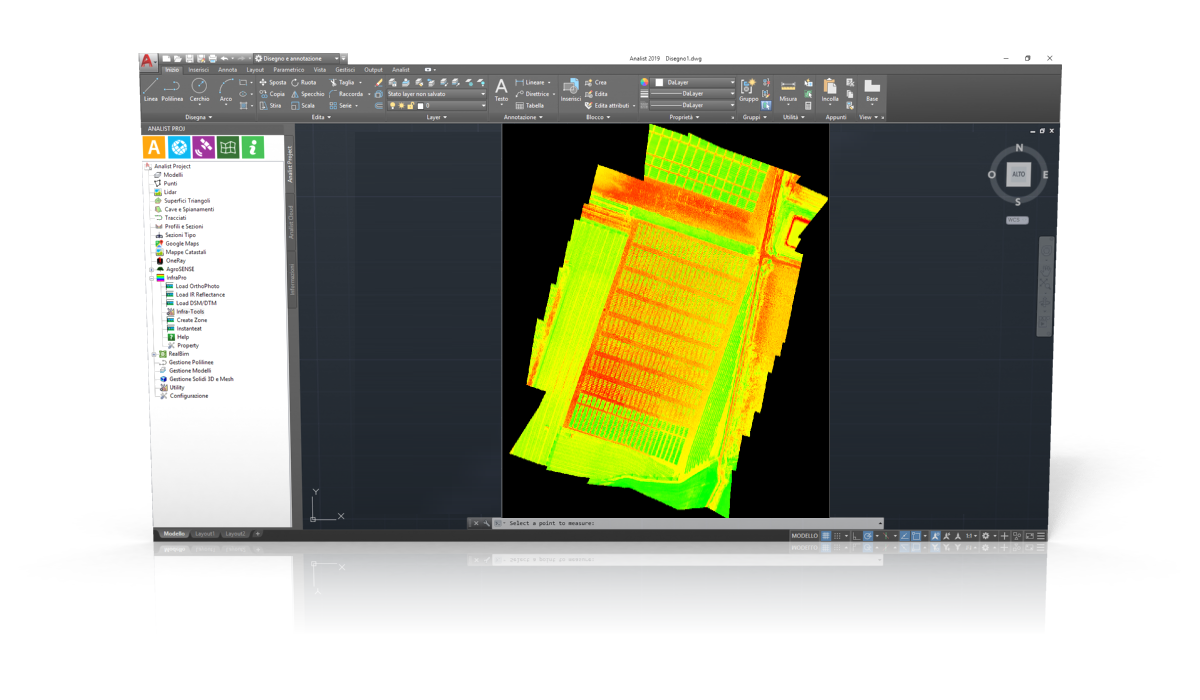Click the green map panel icon
The image size is (1200, 700).
pyautogui.click(x=228, y=147)
